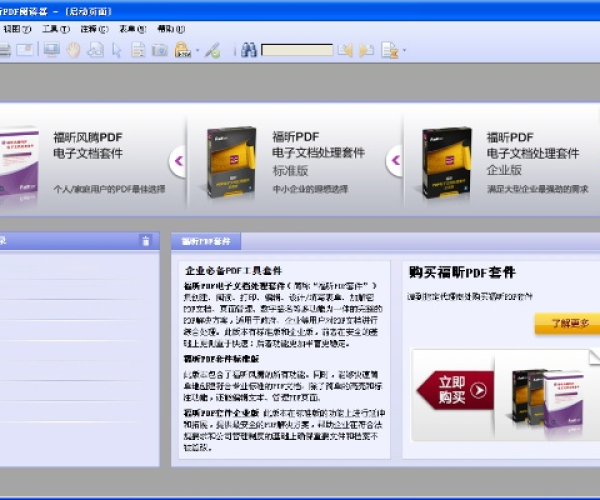Select the text selection page icon
Viewport: 600px width, 500px height.
[138, 50]
